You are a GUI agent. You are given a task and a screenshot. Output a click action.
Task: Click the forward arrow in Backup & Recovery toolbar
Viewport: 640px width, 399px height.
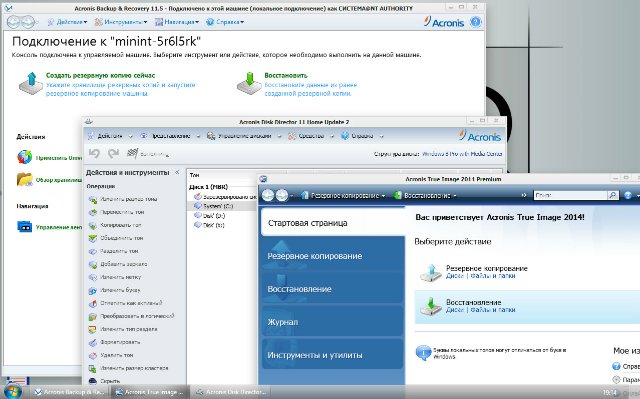(29, 22)
